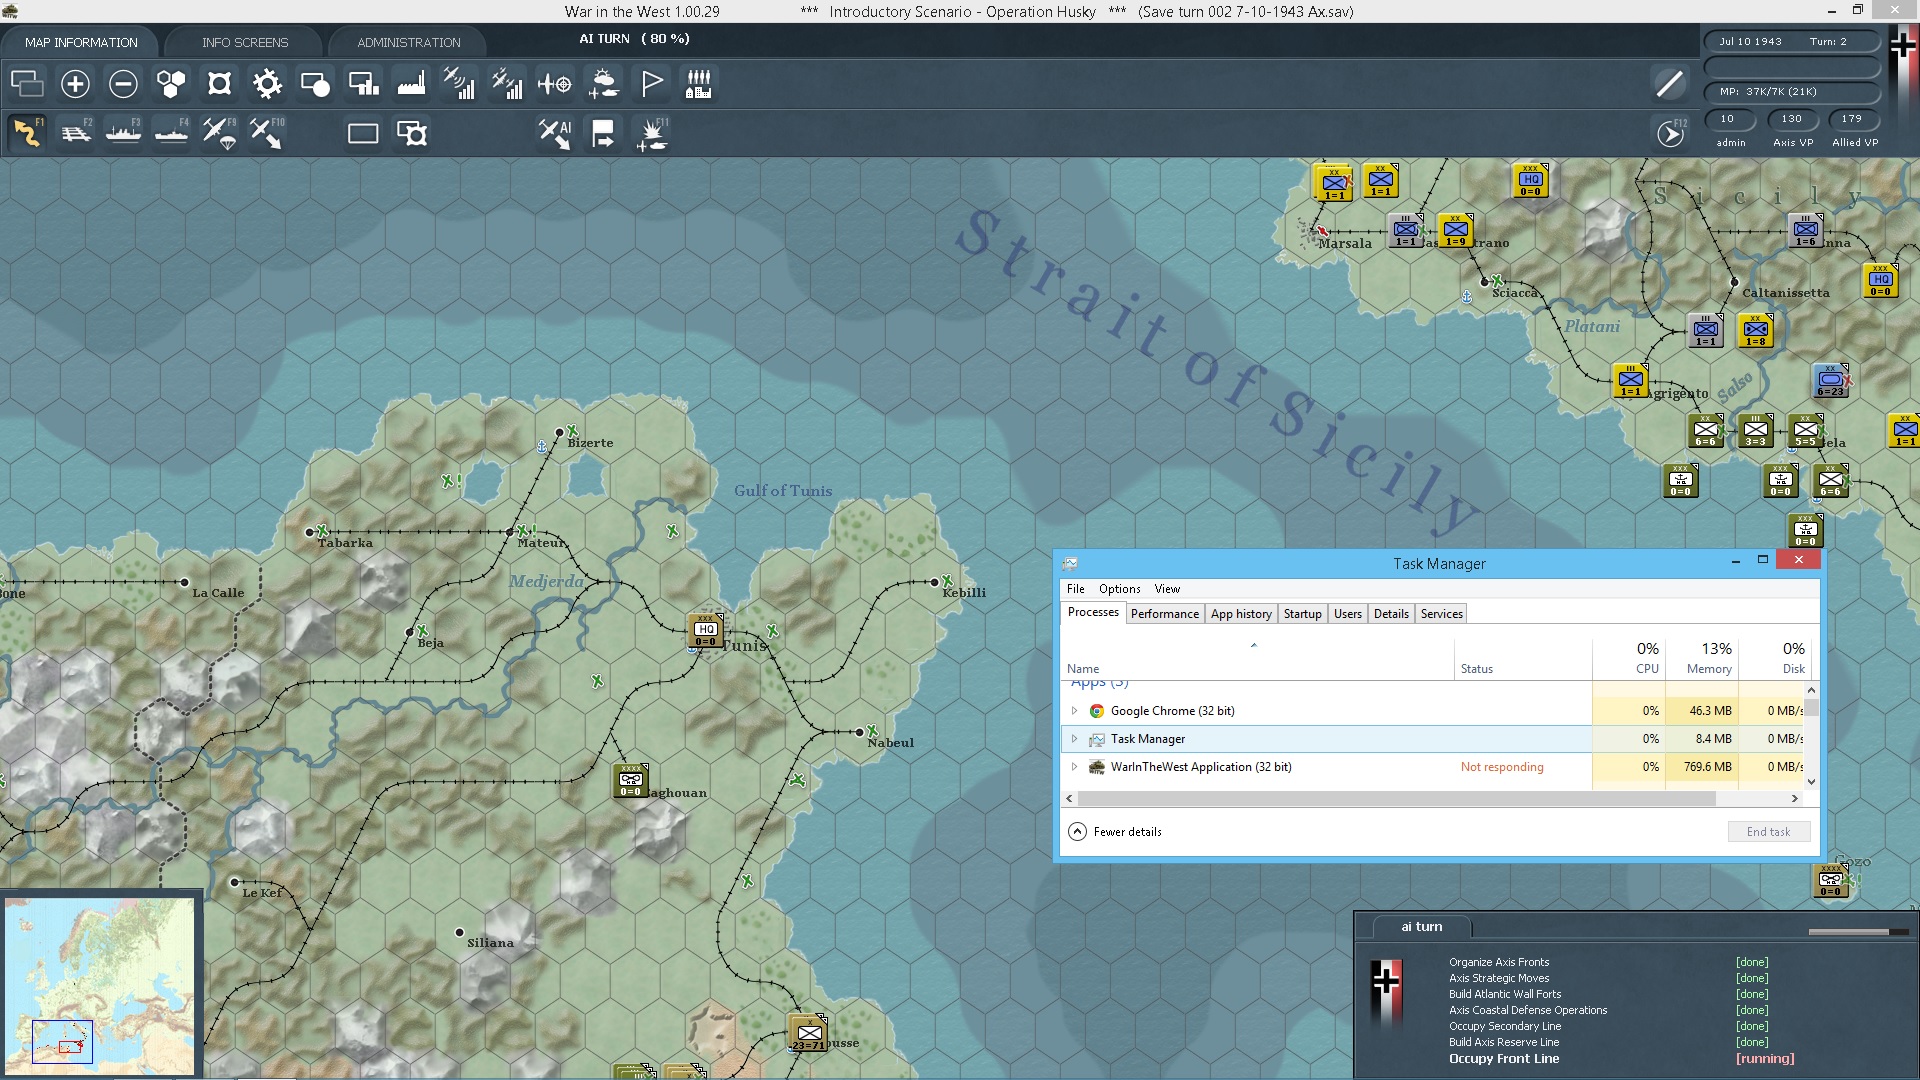Open Options menu in Task Manager
This screenshot has height=1080, width=1920.
1120,589
